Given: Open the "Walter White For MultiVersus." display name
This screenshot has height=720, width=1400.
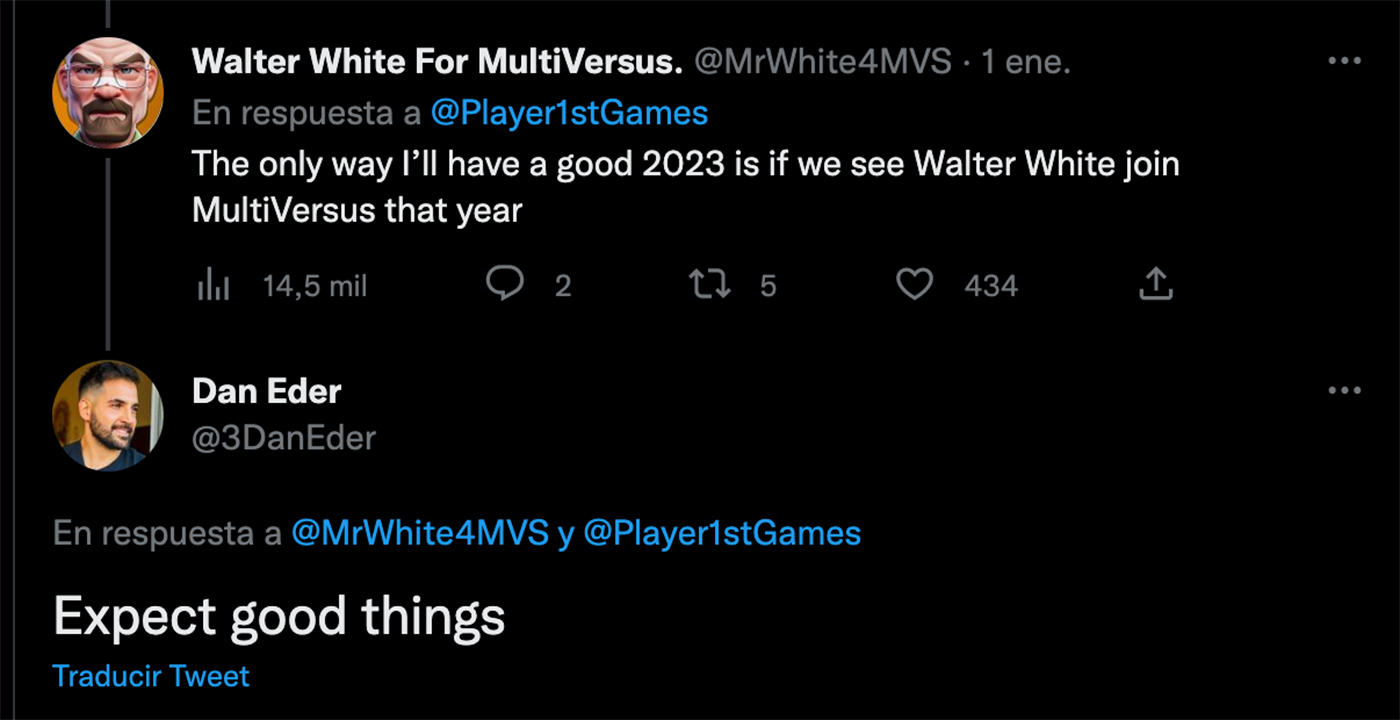Looking at the screenshot, I should click(437, 62).
